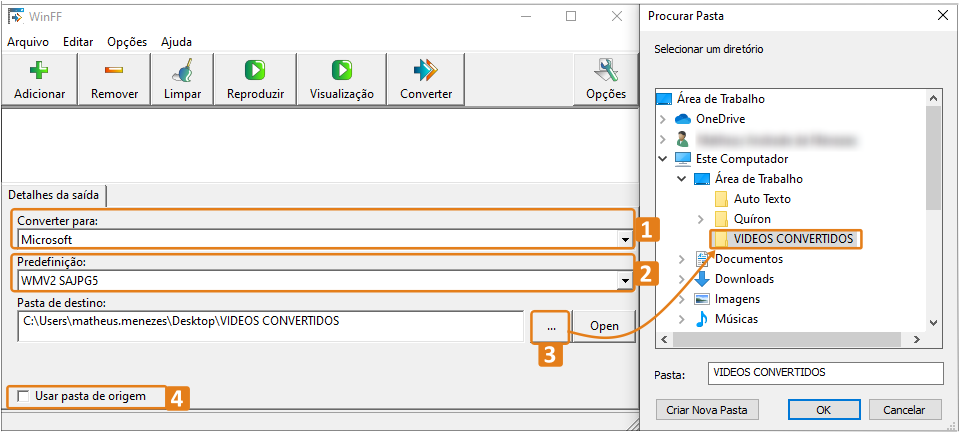
Task: Click the Pasta de destino path field
Action: 271,326
